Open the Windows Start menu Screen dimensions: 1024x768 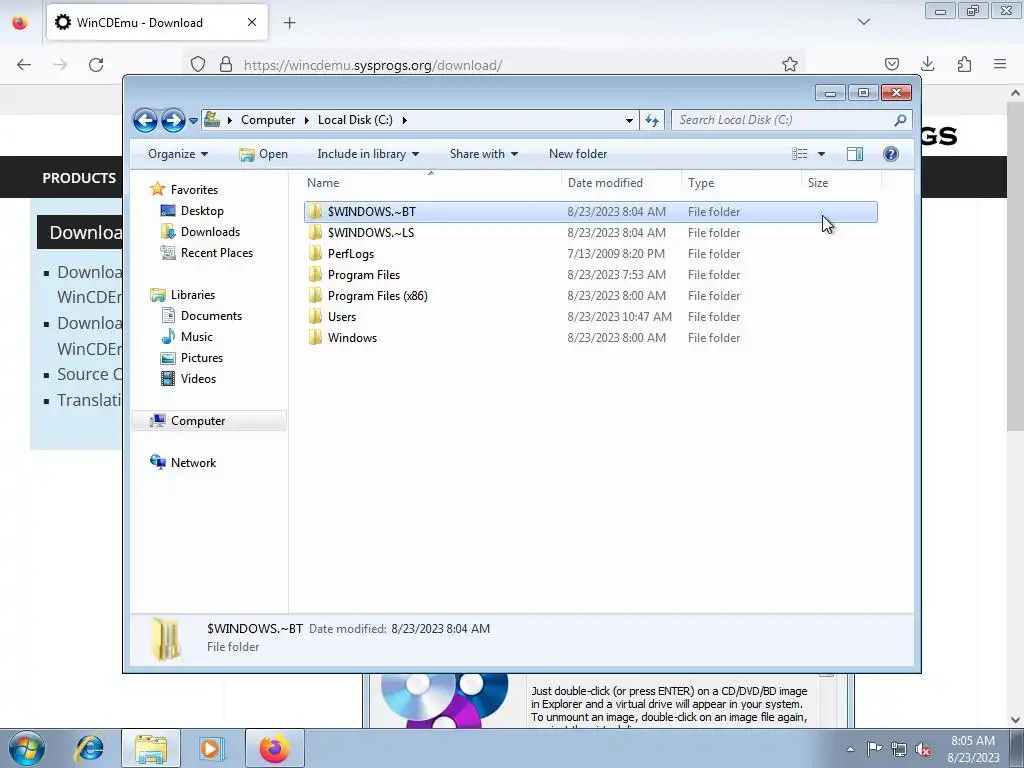tap(27, 748)
